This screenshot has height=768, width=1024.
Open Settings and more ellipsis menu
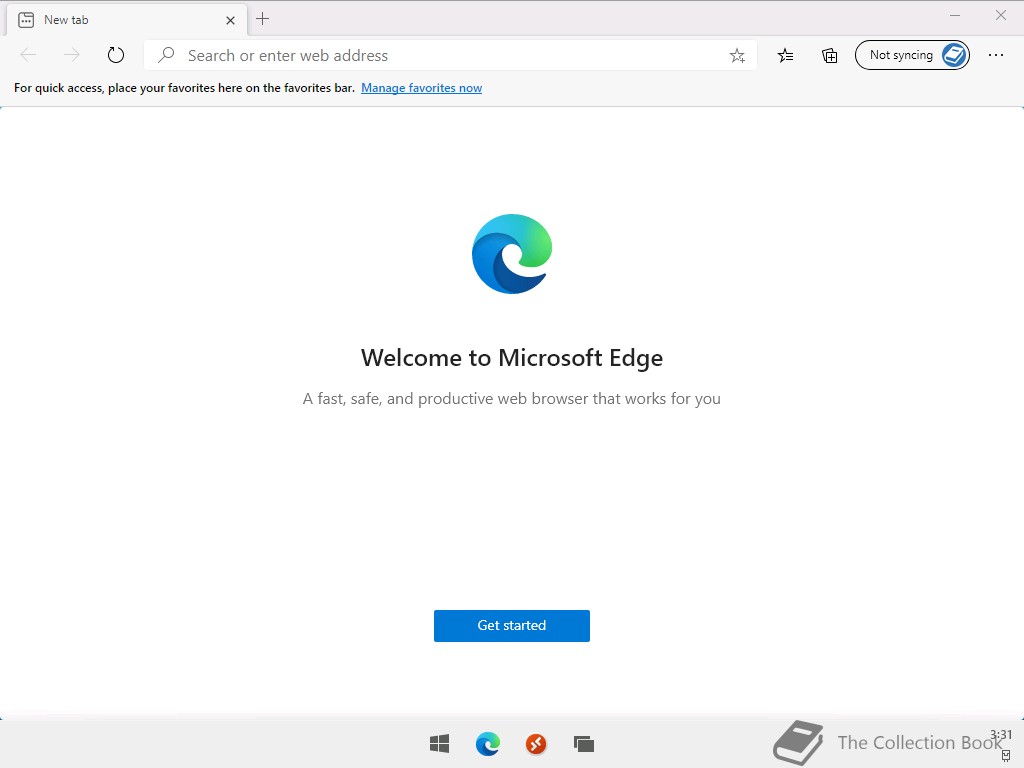click(996, 56)
